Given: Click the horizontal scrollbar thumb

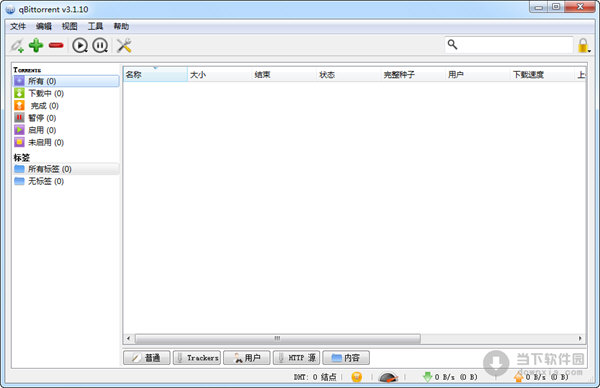Looking at the screenshot, I should tap(277, 338).
